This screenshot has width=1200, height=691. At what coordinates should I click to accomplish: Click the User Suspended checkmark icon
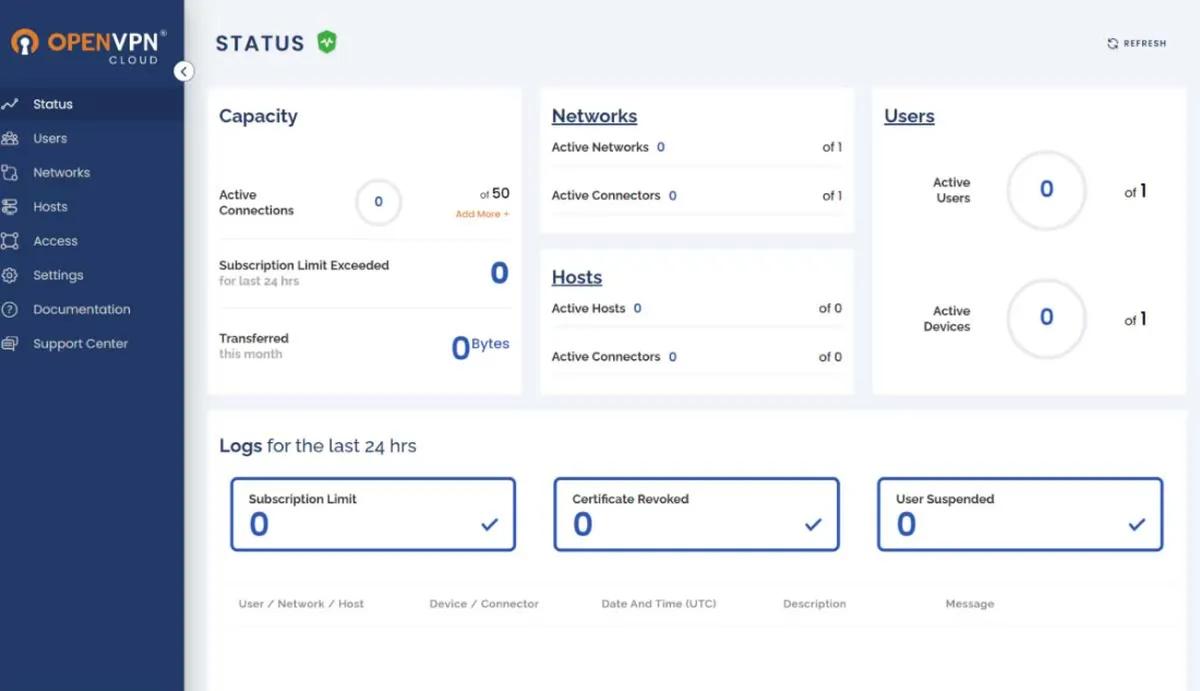click(x=1137, y=524)
